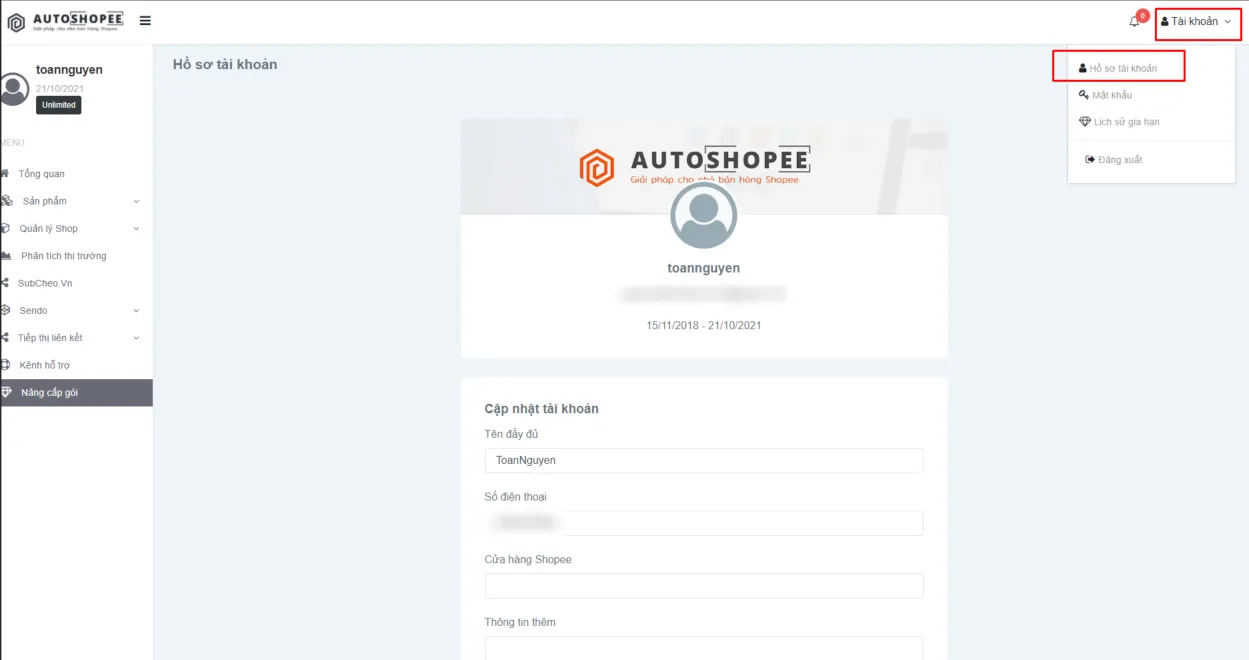Click the diamond icon next to Lịch sử gia hạn
Image resolution: width=1249 pixels, height=660 pixels.
pyautogui.click(x=1085, y=122)
